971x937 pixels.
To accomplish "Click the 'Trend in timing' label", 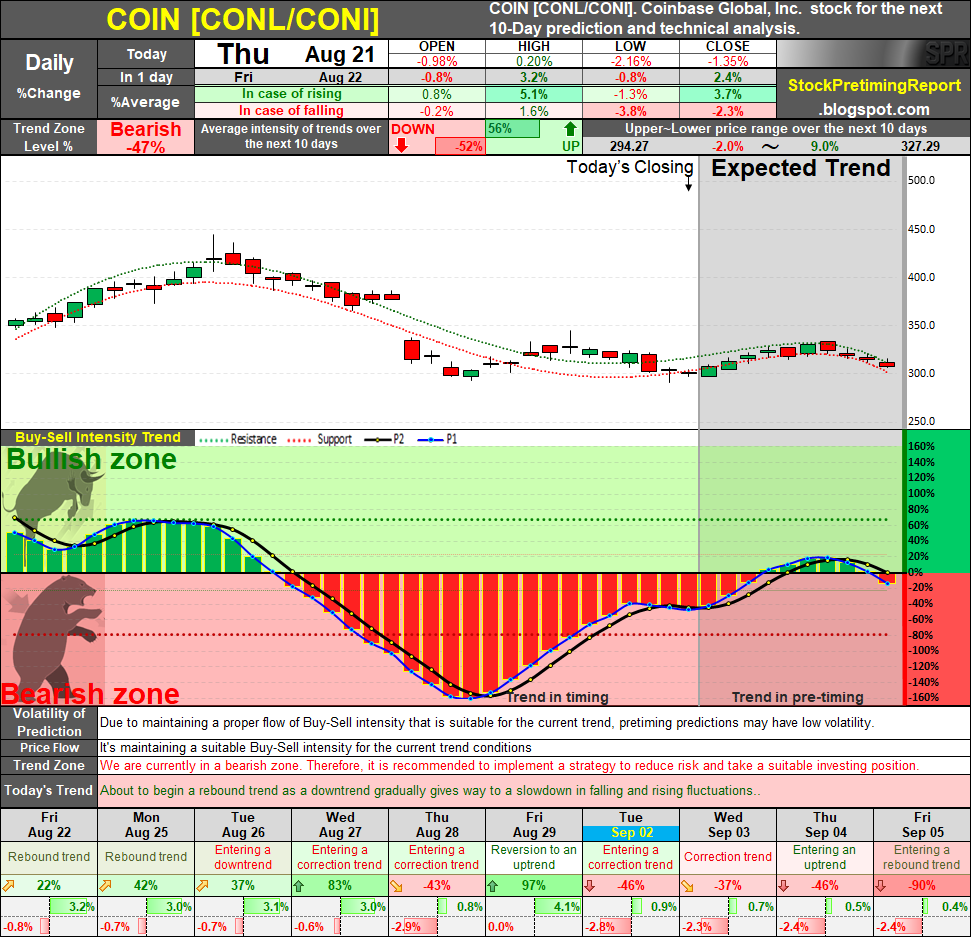I will pos(557,697).
